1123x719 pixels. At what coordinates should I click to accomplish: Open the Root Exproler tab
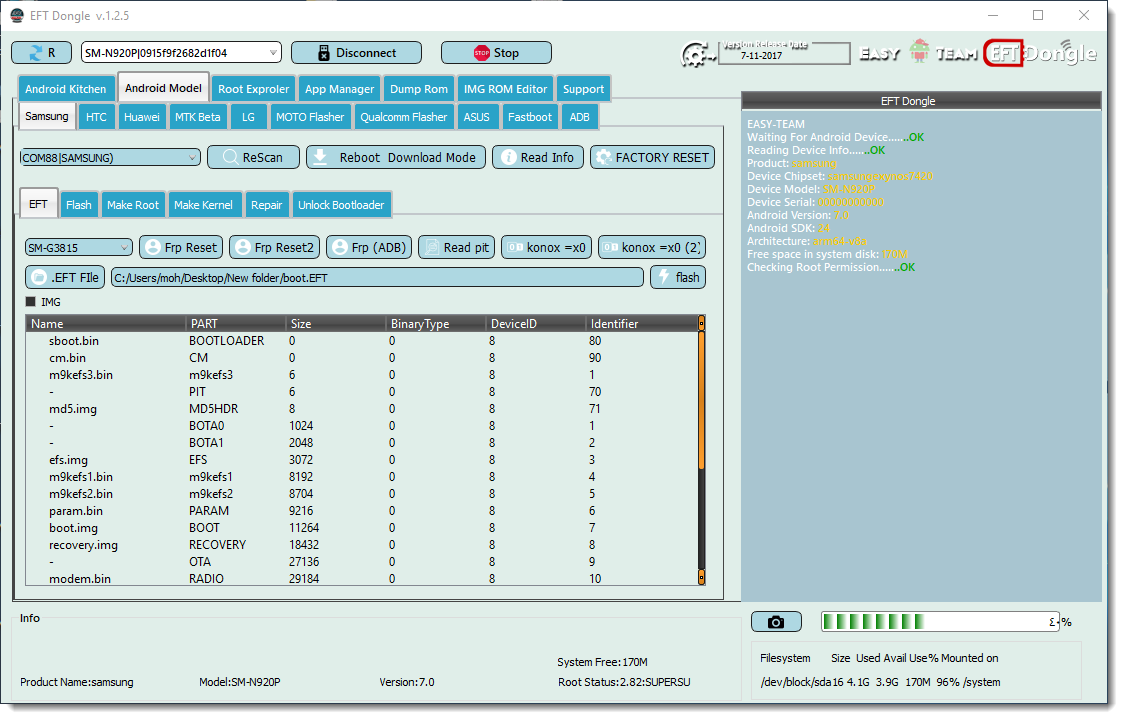pos(254,90)
